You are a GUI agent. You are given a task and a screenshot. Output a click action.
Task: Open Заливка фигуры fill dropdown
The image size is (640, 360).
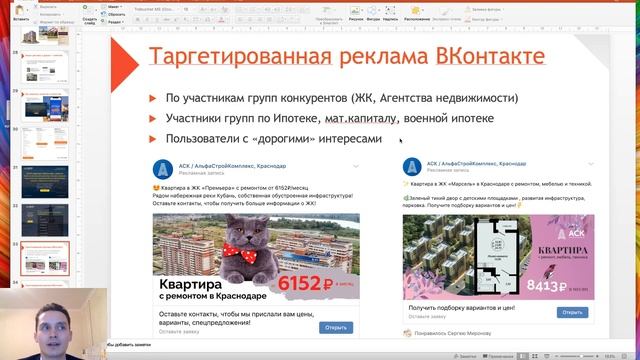tap(484, 9)
